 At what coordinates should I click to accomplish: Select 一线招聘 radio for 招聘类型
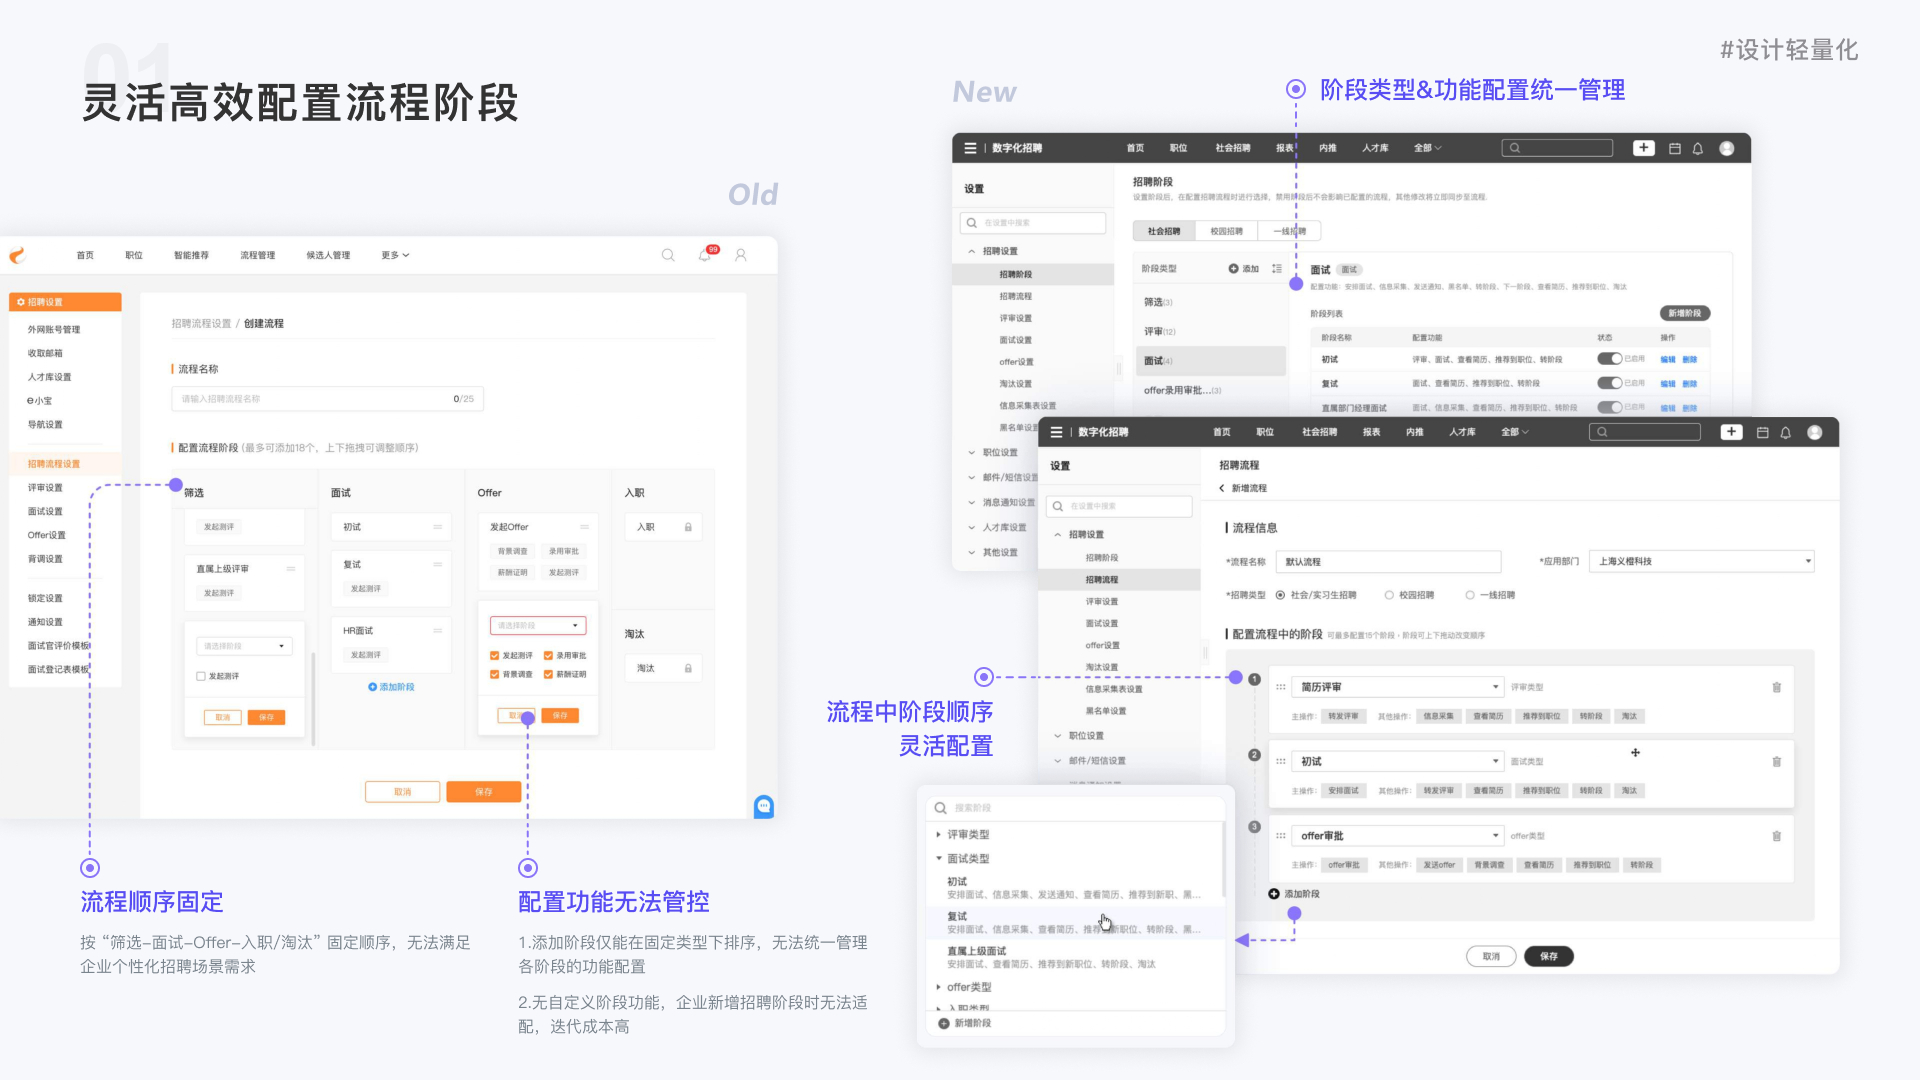[1470, 595]
